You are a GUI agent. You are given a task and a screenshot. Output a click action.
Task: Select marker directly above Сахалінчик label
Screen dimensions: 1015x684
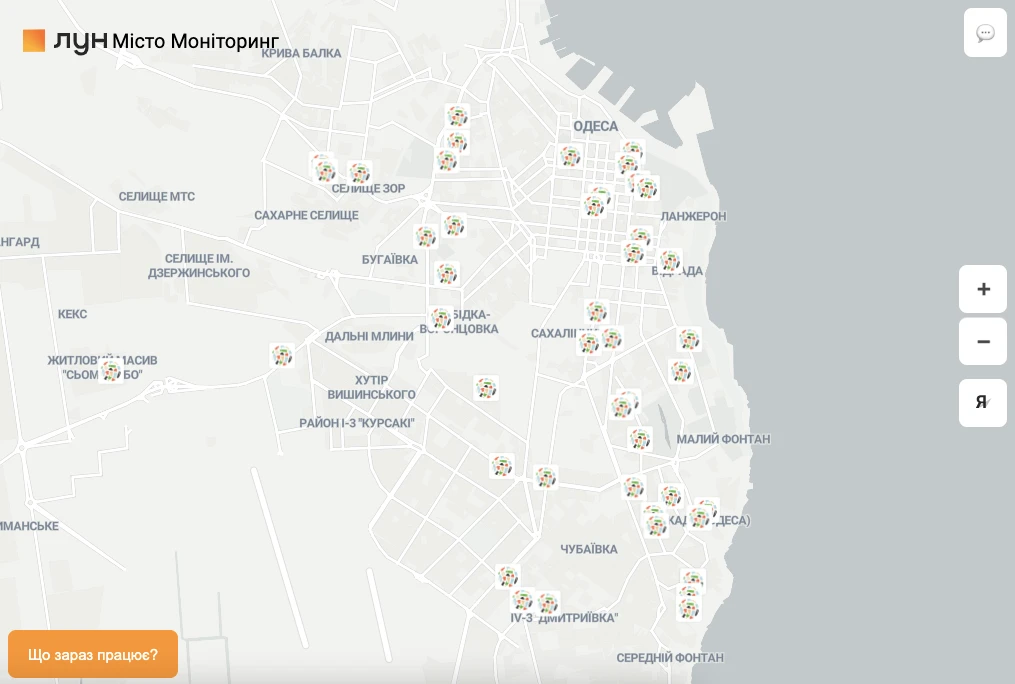(597, 312)
